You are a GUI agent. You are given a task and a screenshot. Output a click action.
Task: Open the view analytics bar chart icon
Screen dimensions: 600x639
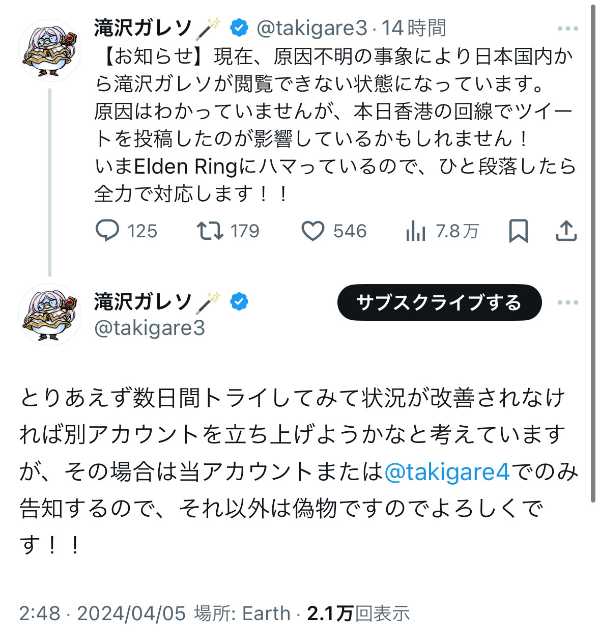(x=416, y=231)
